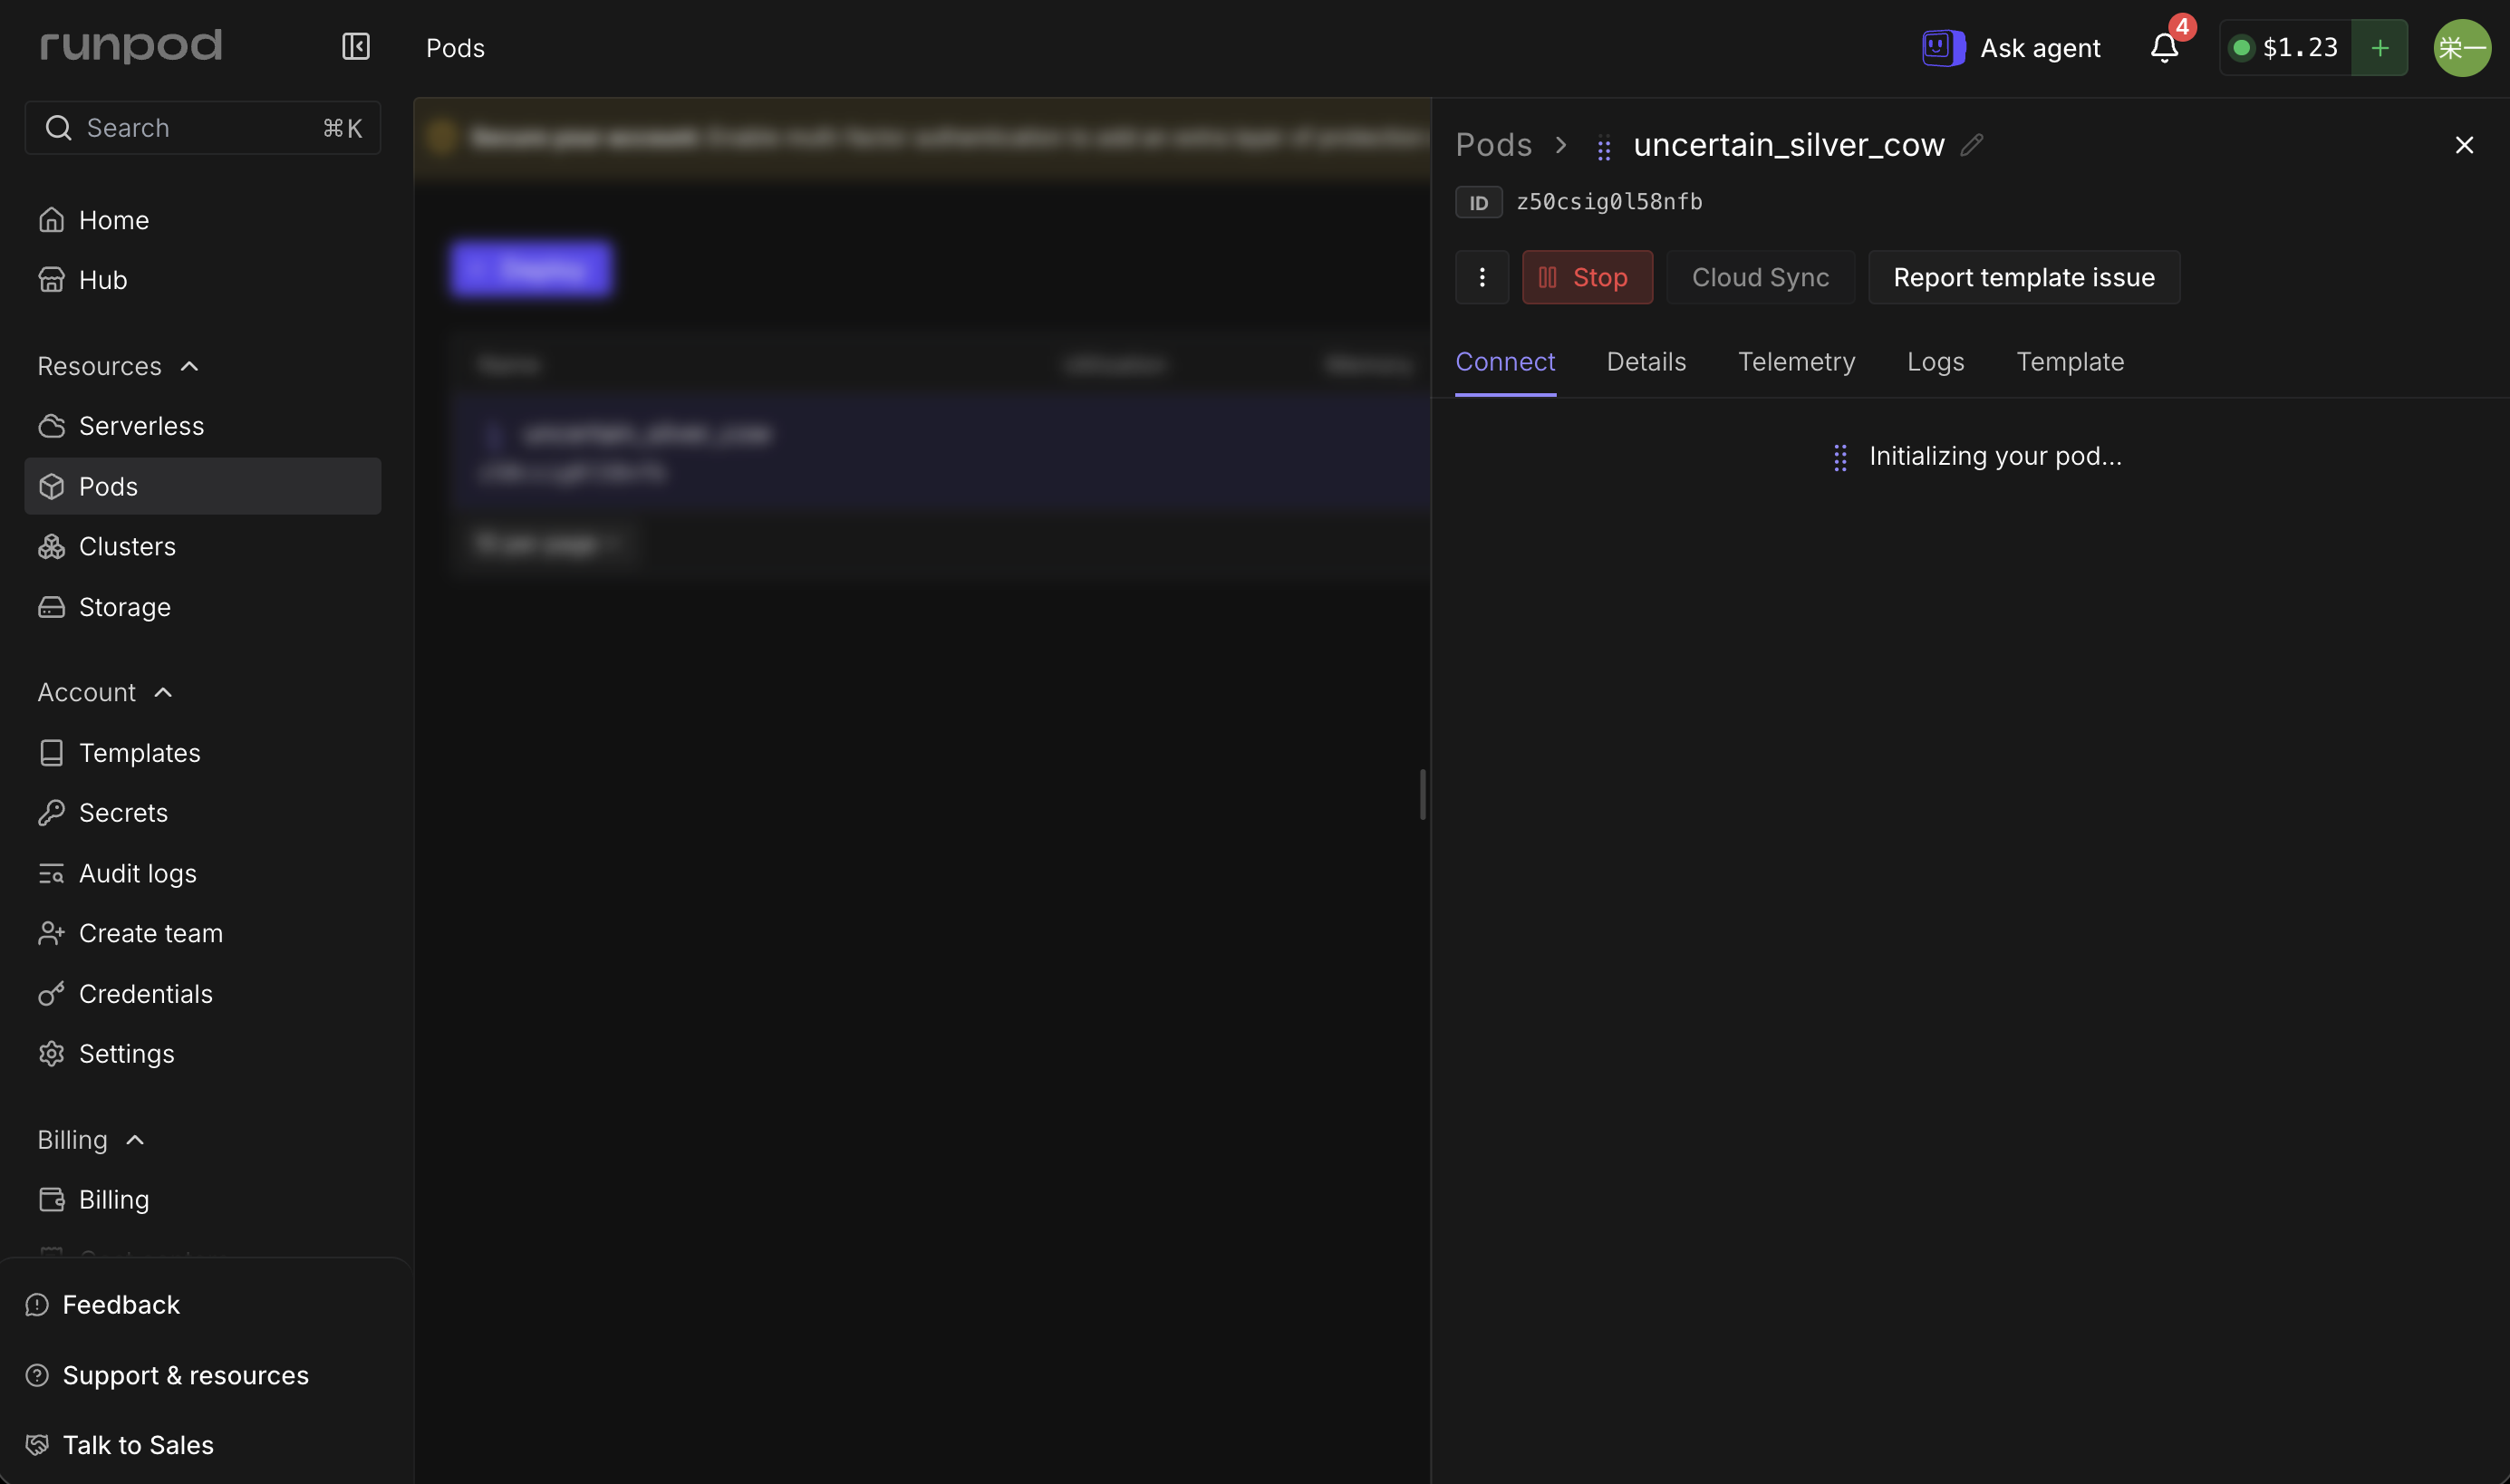The height and width of the screenshot is (1484, 2510).
Task: Edit pod name with the pencil icon
Action: [1971, 145]
